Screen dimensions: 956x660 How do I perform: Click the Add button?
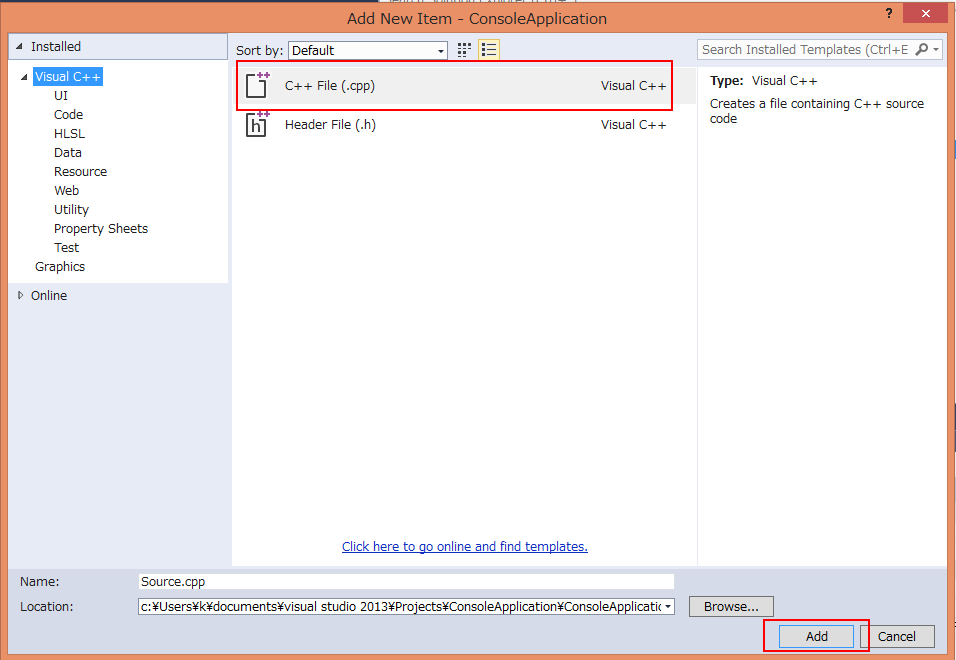(x=816, y=636)
